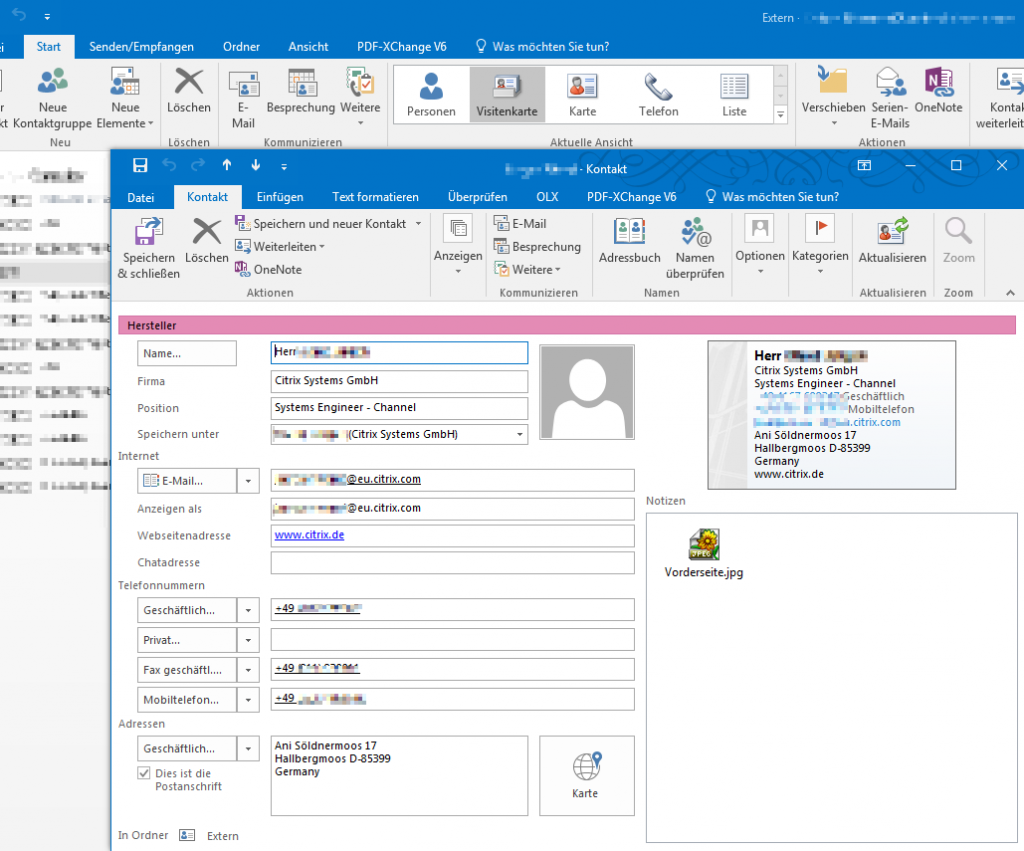Click Namen überprüfen
1024x851 pixels.
[x=695, y=248]
